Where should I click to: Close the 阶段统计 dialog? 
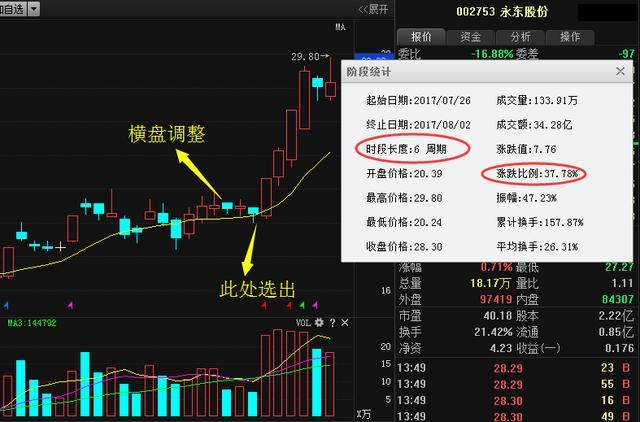(620, 71)
